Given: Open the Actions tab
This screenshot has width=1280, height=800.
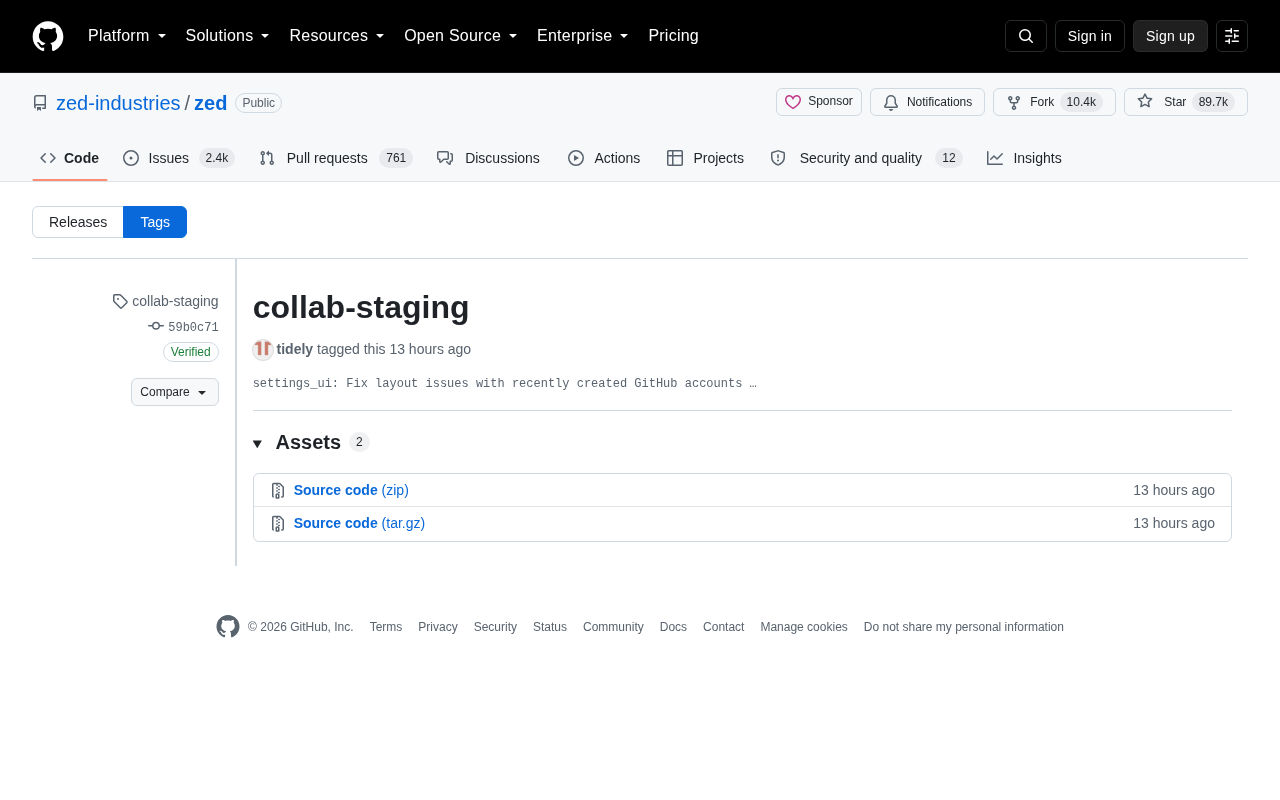Looking at the screenshot, I should (604, 158).
